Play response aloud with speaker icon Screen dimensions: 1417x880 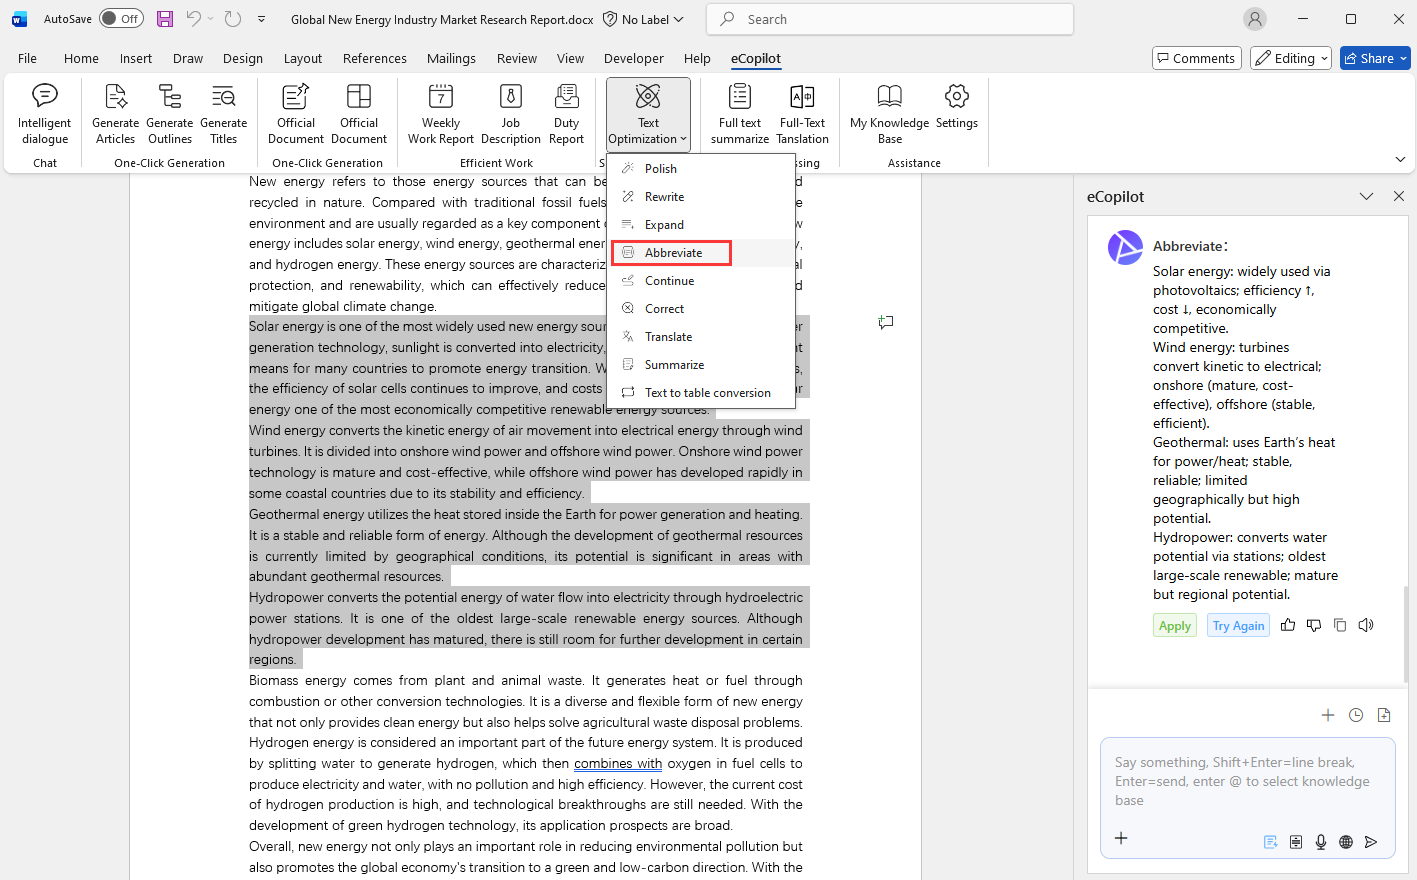pos(1366,625)
